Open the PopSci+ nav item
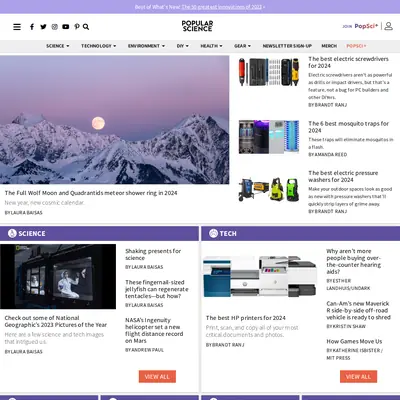This screenshot has width=400, height=400. (x=356, y=46)
